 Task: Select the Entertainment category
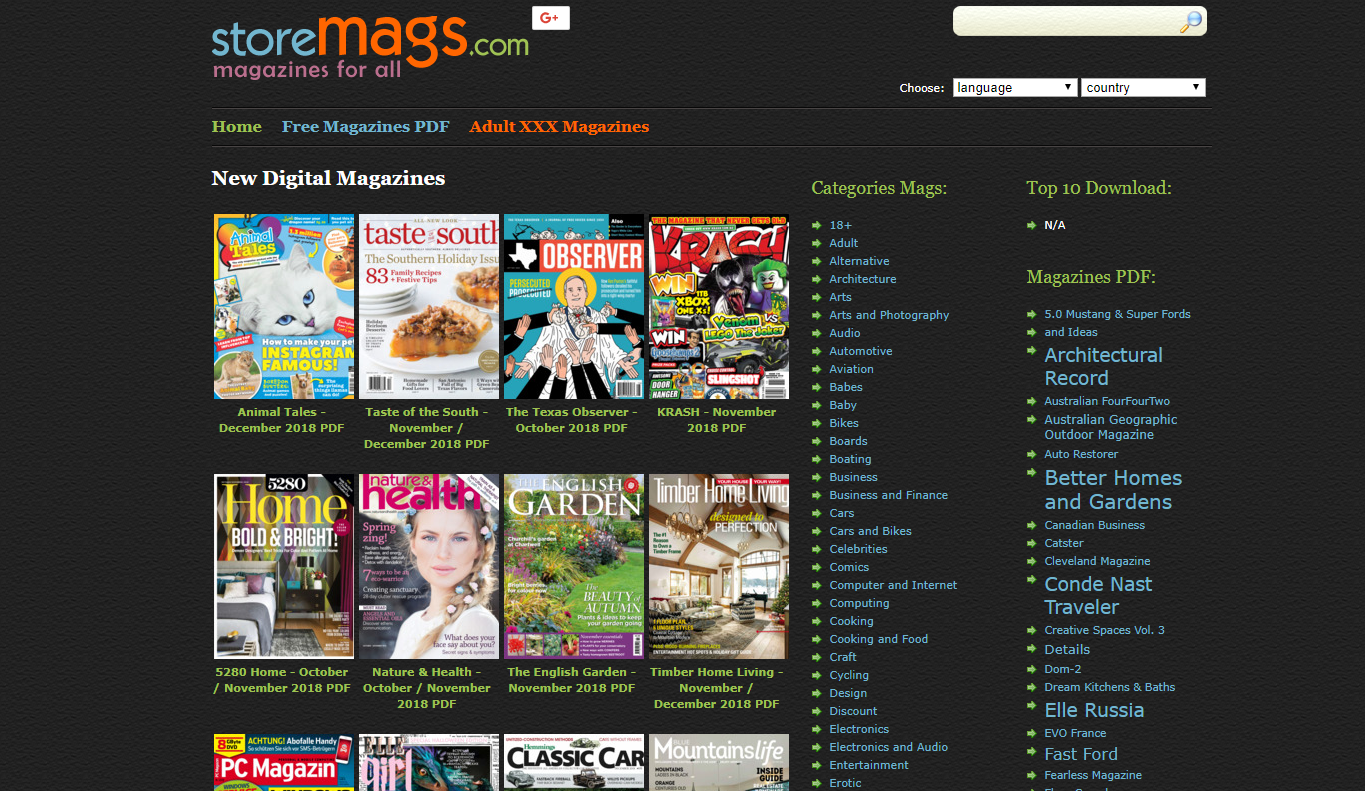pos(869,765)
